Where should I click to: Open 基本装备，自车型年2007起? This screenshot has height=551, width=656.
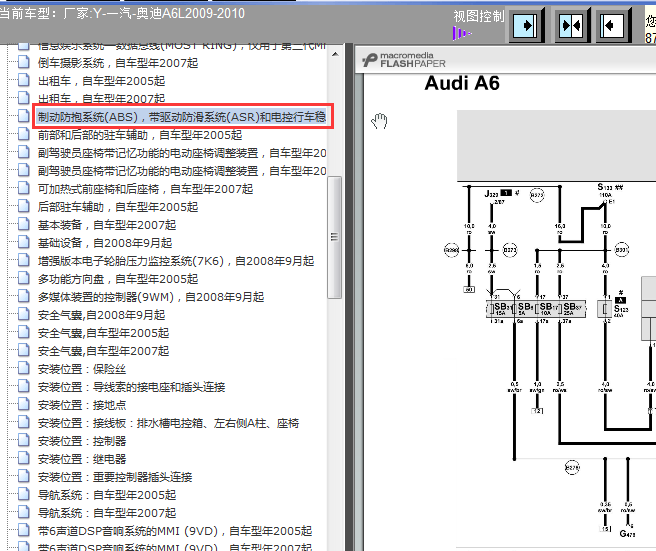[x=107, y=225]
